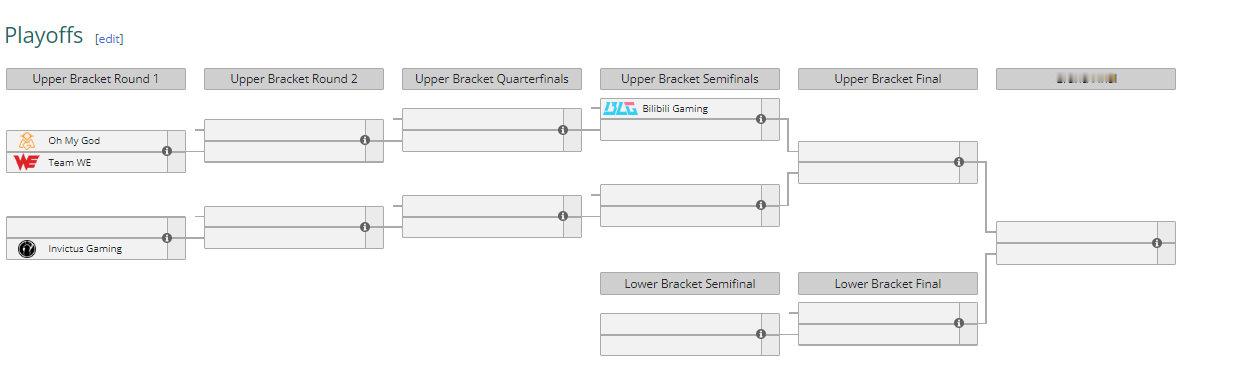Screen dimensions: 1244x371
Task: Select the Upper Bracket Round 1 header
Action: pyautogui.click(x=96, y=79)
